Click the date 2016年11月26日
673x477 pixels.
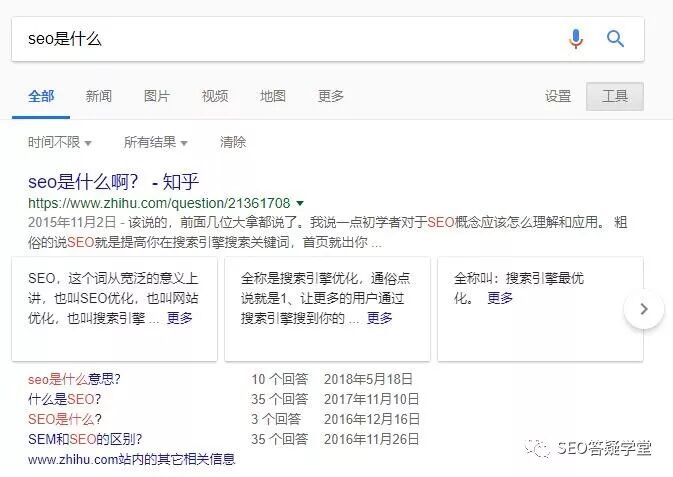[x=372, y=439]
